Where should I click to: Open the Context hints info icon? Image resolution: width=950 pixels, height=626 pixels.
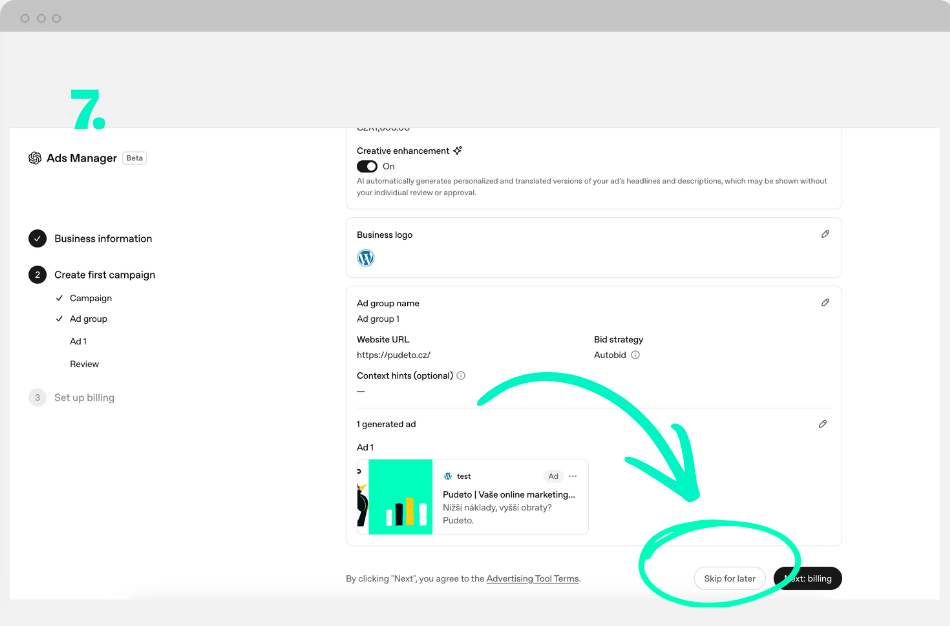click(x=461, y=376)
